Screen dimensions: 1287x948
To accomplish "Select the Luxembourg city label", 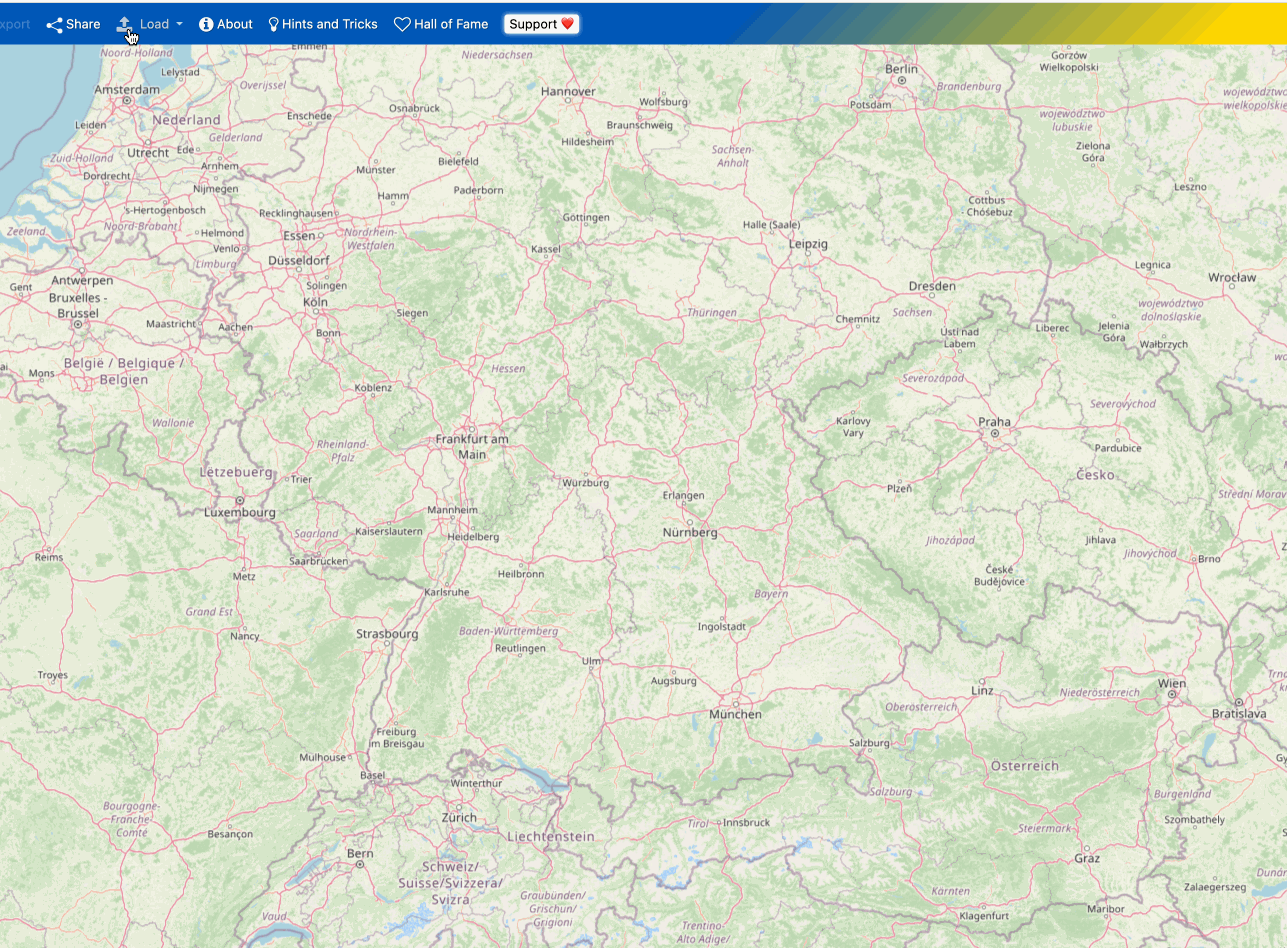I will (x=239, y=513).
